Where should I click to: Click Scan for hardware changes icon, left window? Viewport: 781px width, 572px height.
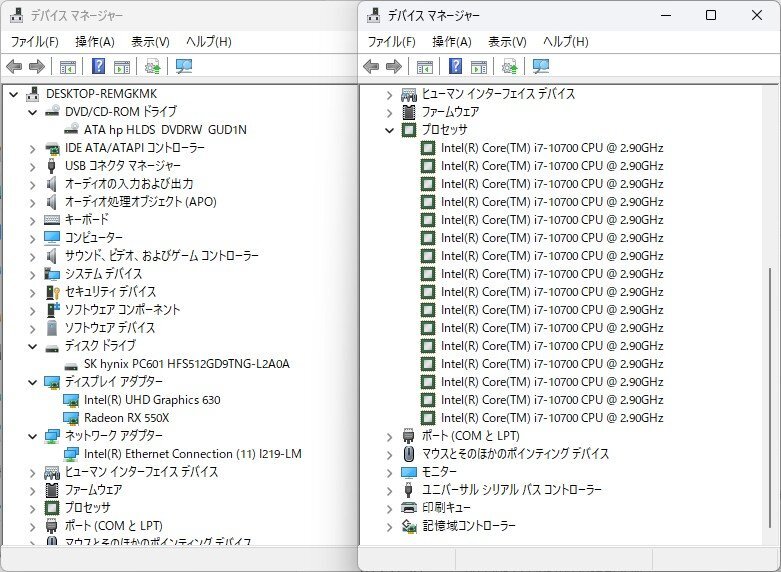(x=184, y=66)
